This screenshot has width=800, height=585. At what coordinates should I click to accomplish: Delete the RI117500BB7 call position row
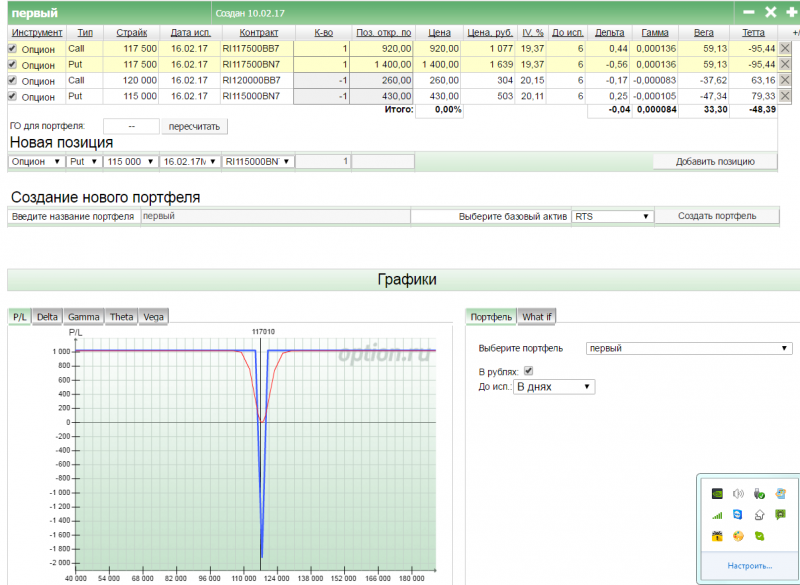tap(785, 48)
